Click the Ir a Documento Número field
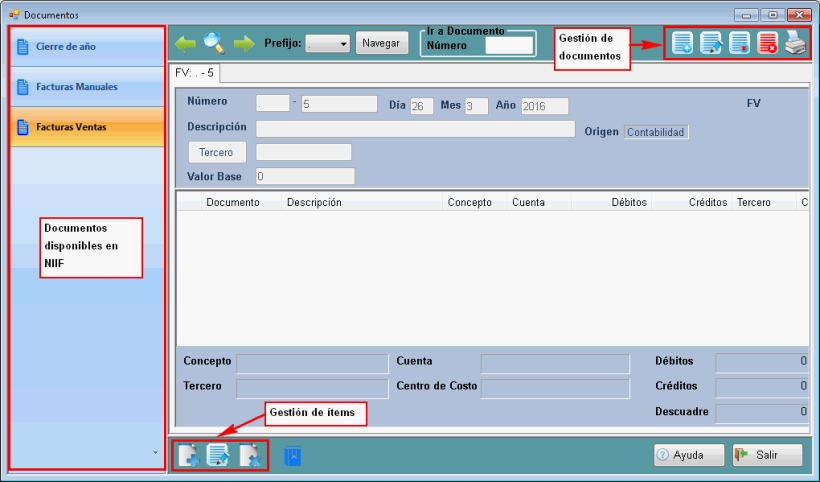820x482 pixels. (508, 45)
